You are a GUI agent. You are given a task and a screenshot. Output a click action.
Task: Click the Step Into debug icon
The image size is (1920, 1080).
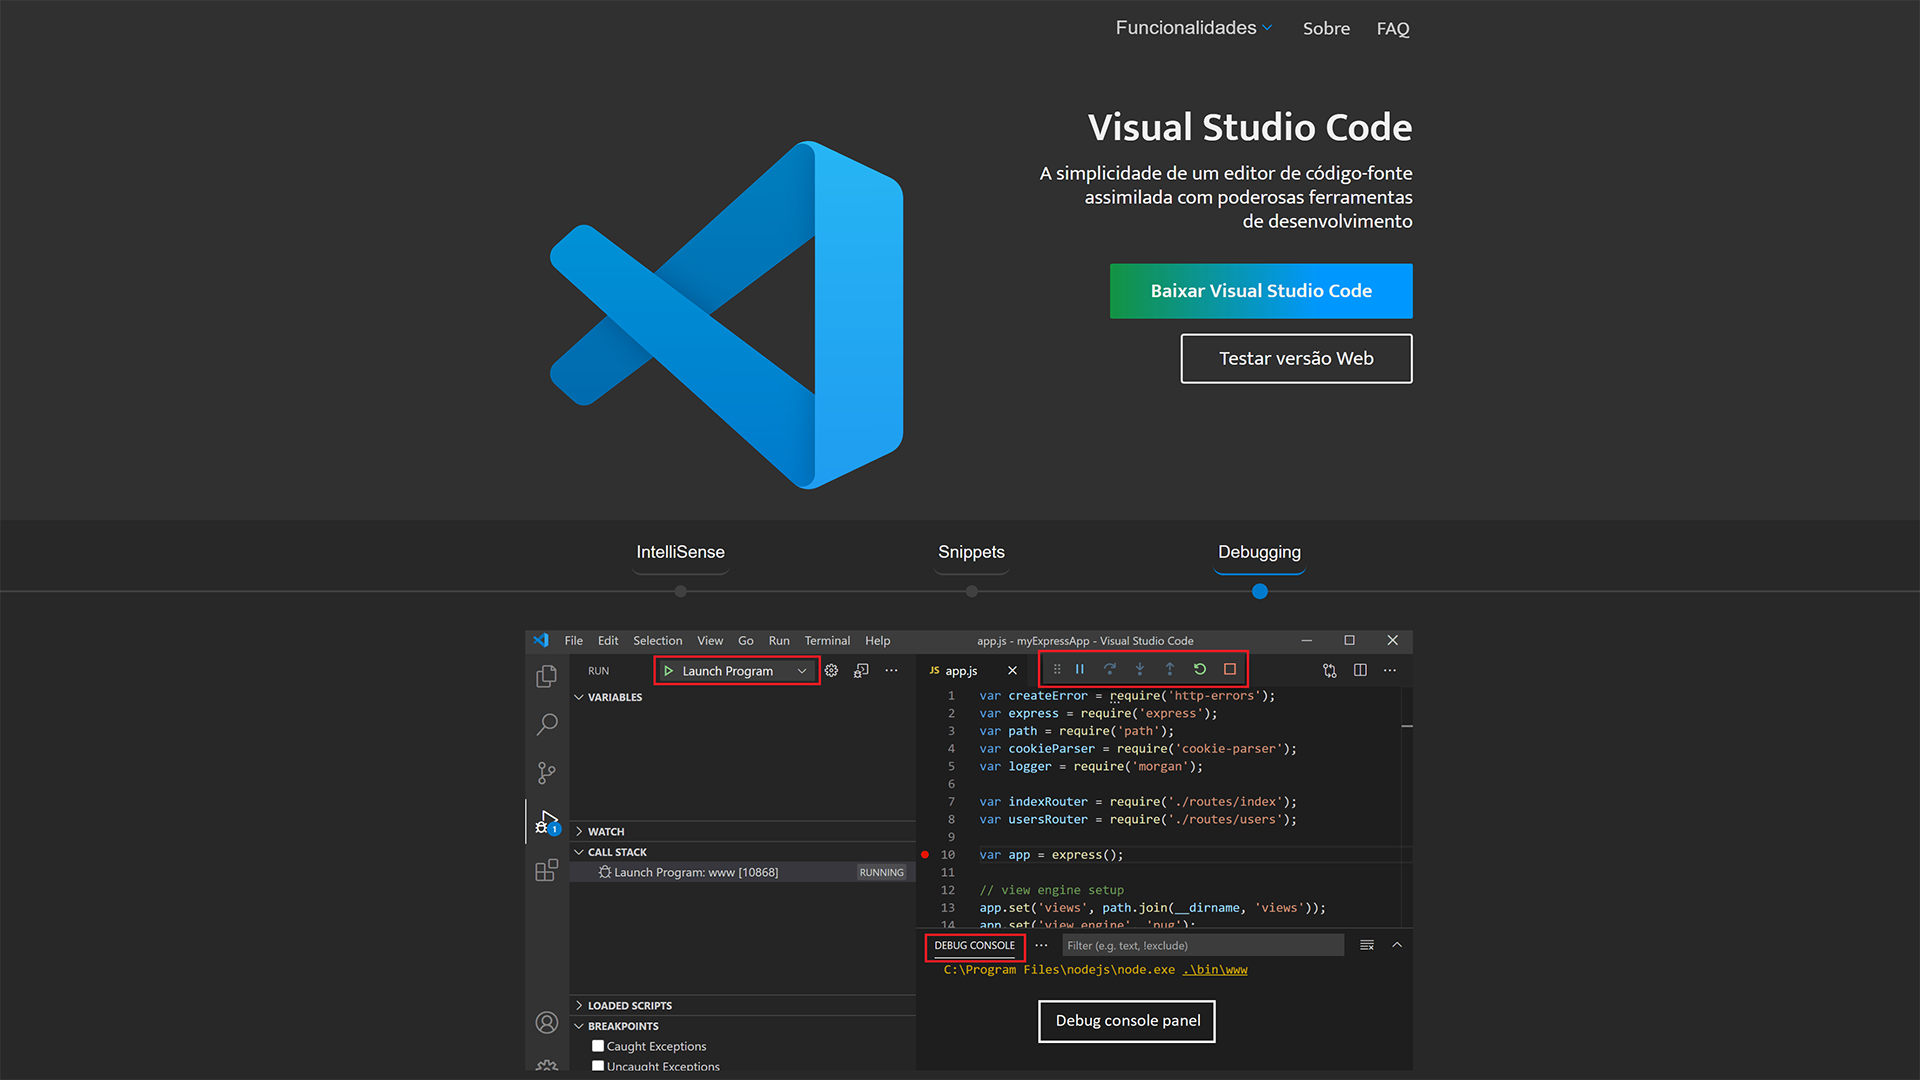point(1139,669)
